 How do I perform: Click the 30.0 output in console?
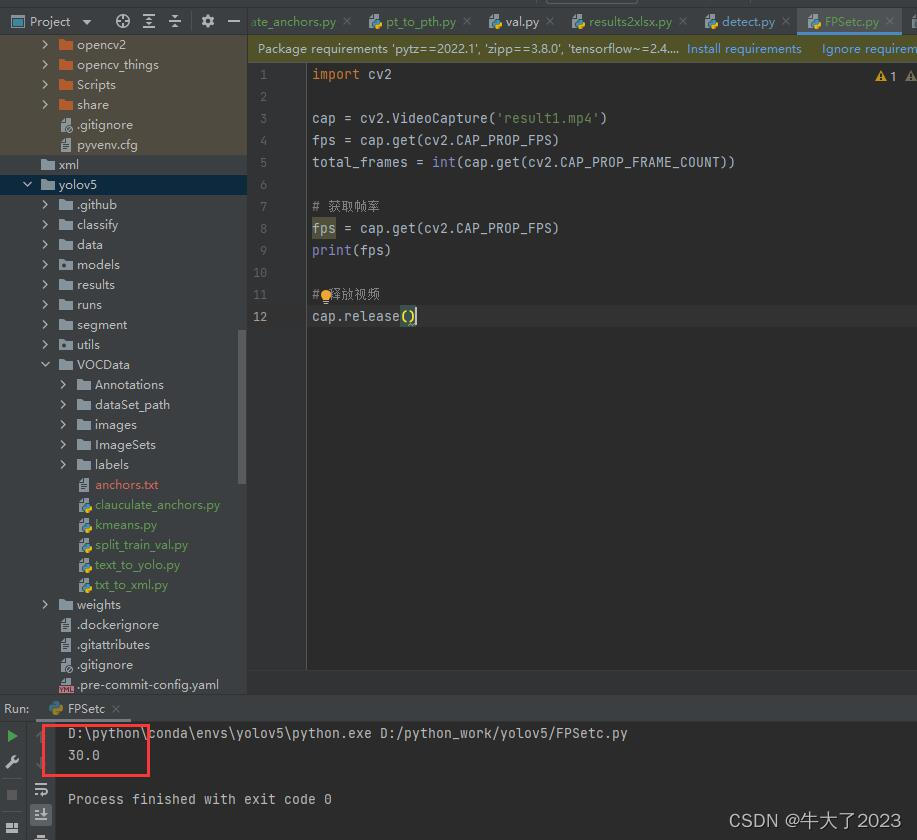tap(84, 755)
